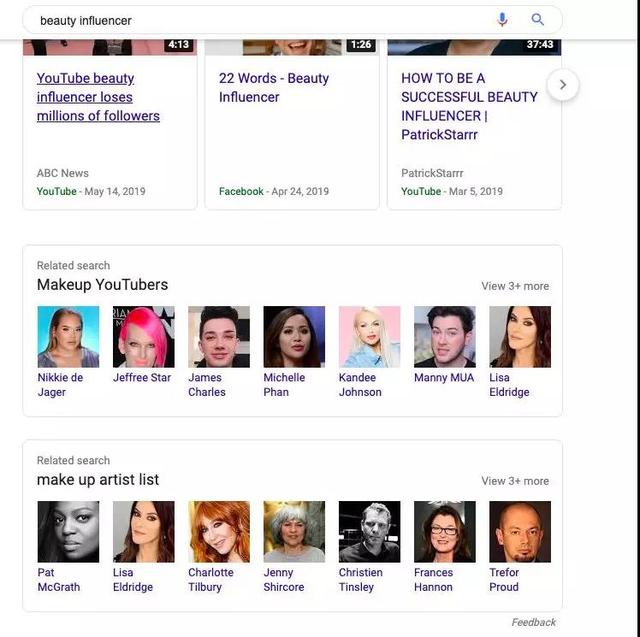
Task: Click the 'ABC News' source text
Action: click(63, 173)
